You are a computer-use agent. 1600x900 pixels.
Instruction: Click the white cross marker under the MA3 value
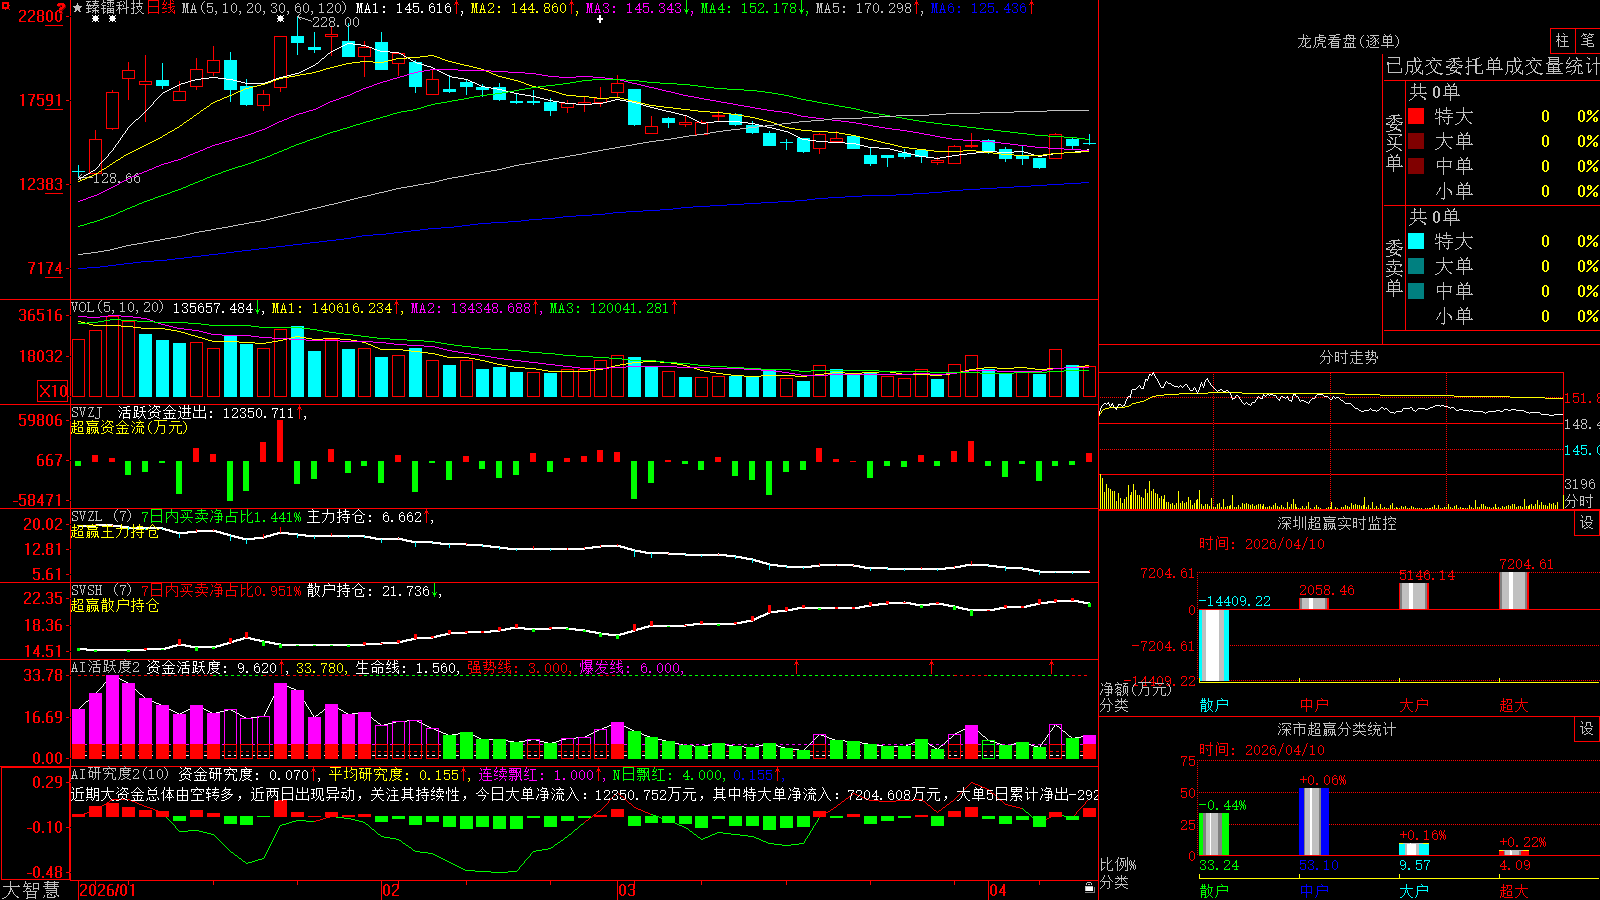(600, 19)
